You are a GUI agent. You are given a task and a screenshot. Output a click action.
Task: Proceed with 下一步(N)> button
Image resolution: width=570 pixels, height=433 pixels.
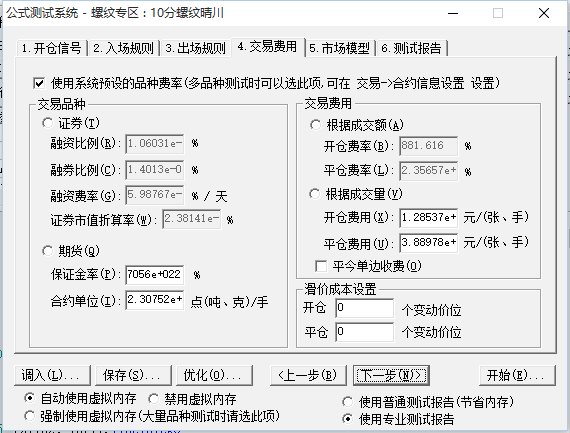coord(391,375)
